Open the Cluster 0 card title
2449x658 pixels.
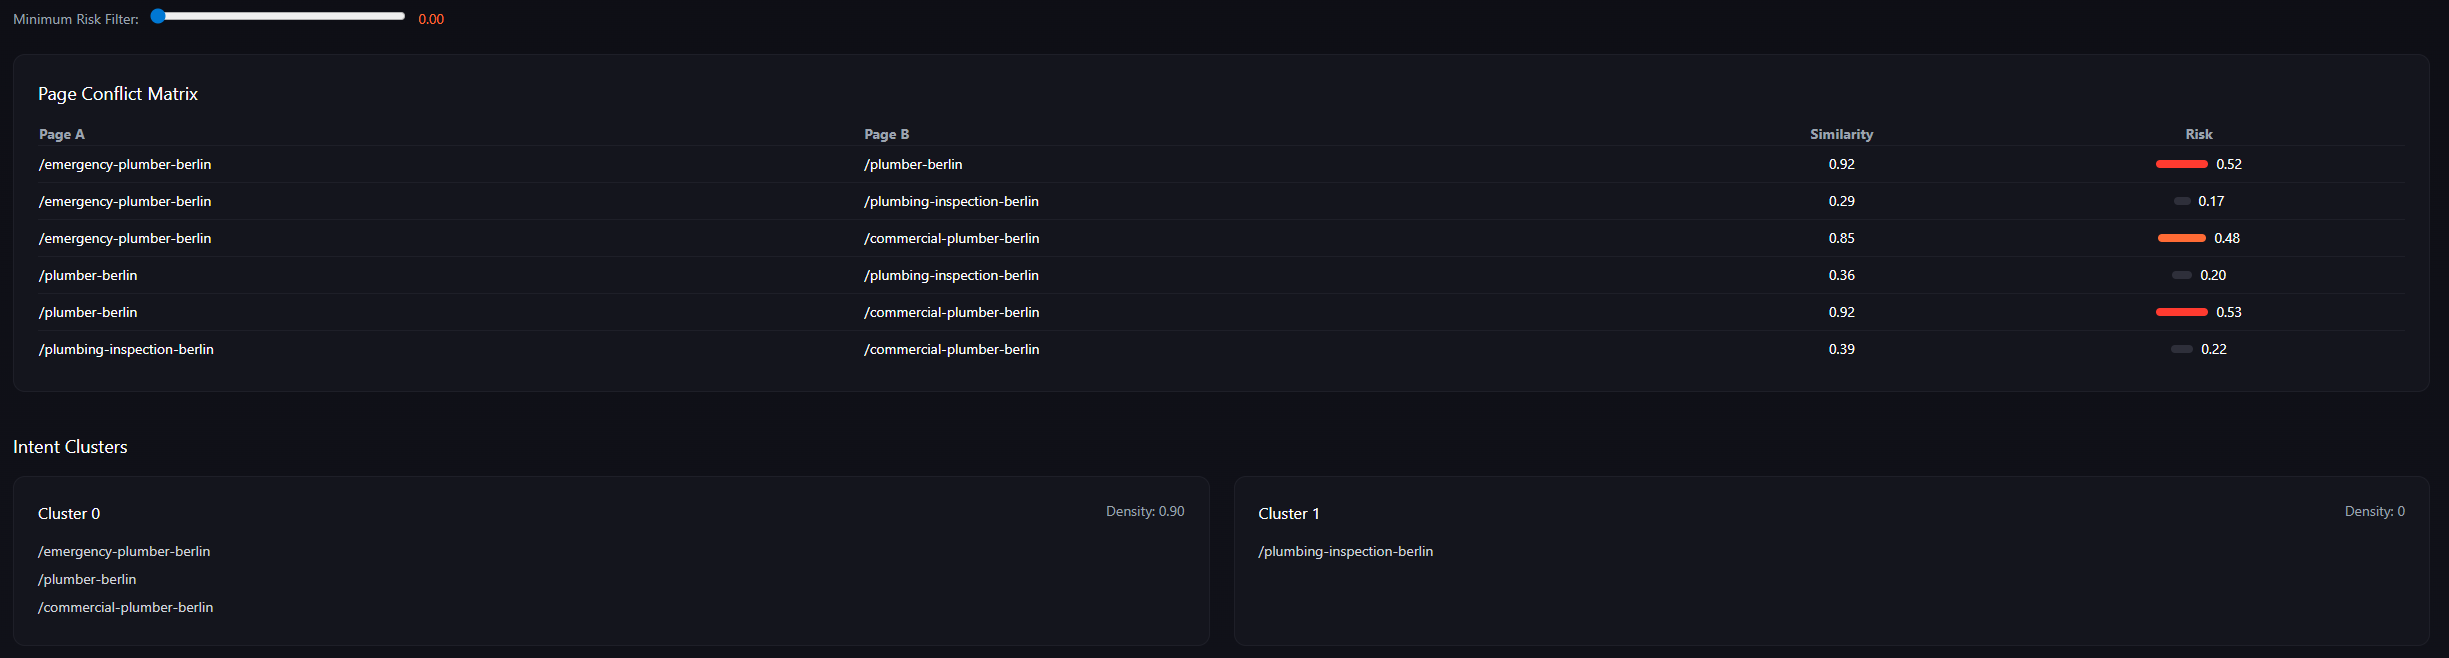click(x=69, y=514)
